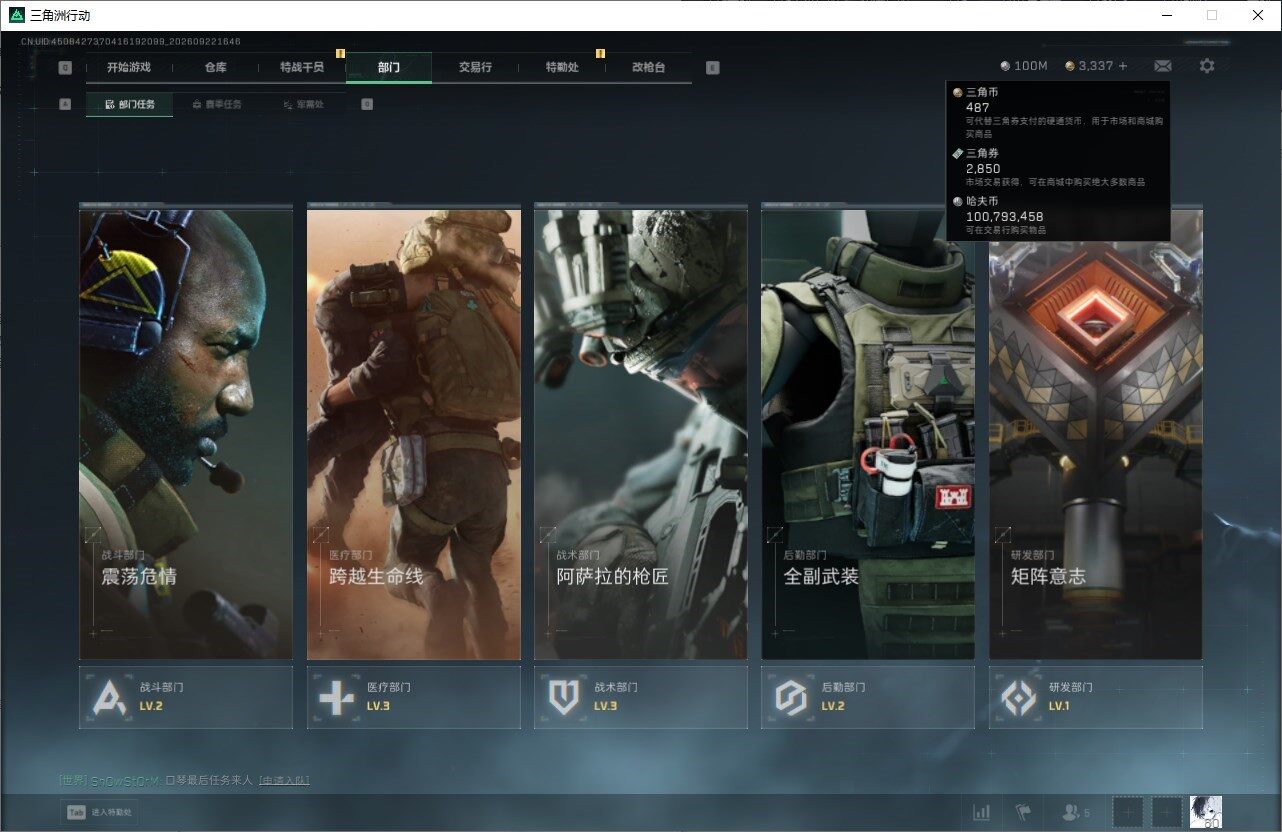Open the 仓库 tab

click(x=215, y=68)
